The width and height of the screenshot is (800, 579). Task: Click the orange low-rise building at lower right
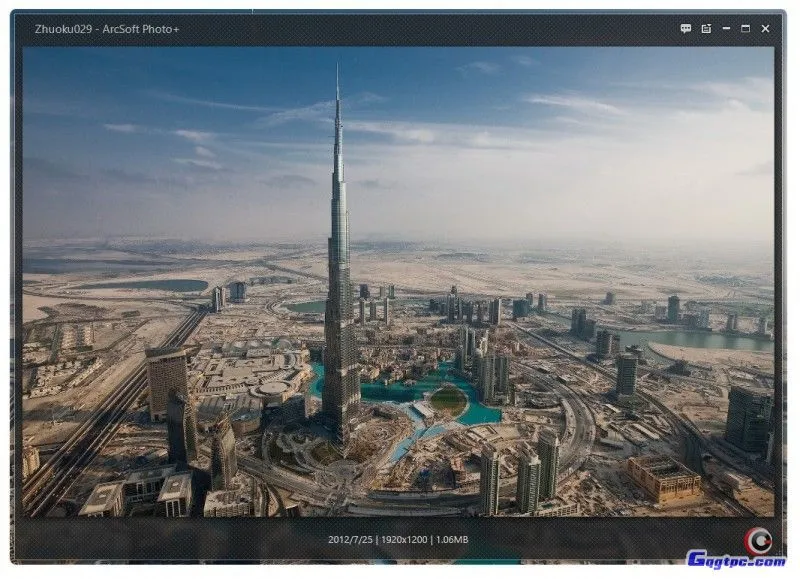(663, 478)
